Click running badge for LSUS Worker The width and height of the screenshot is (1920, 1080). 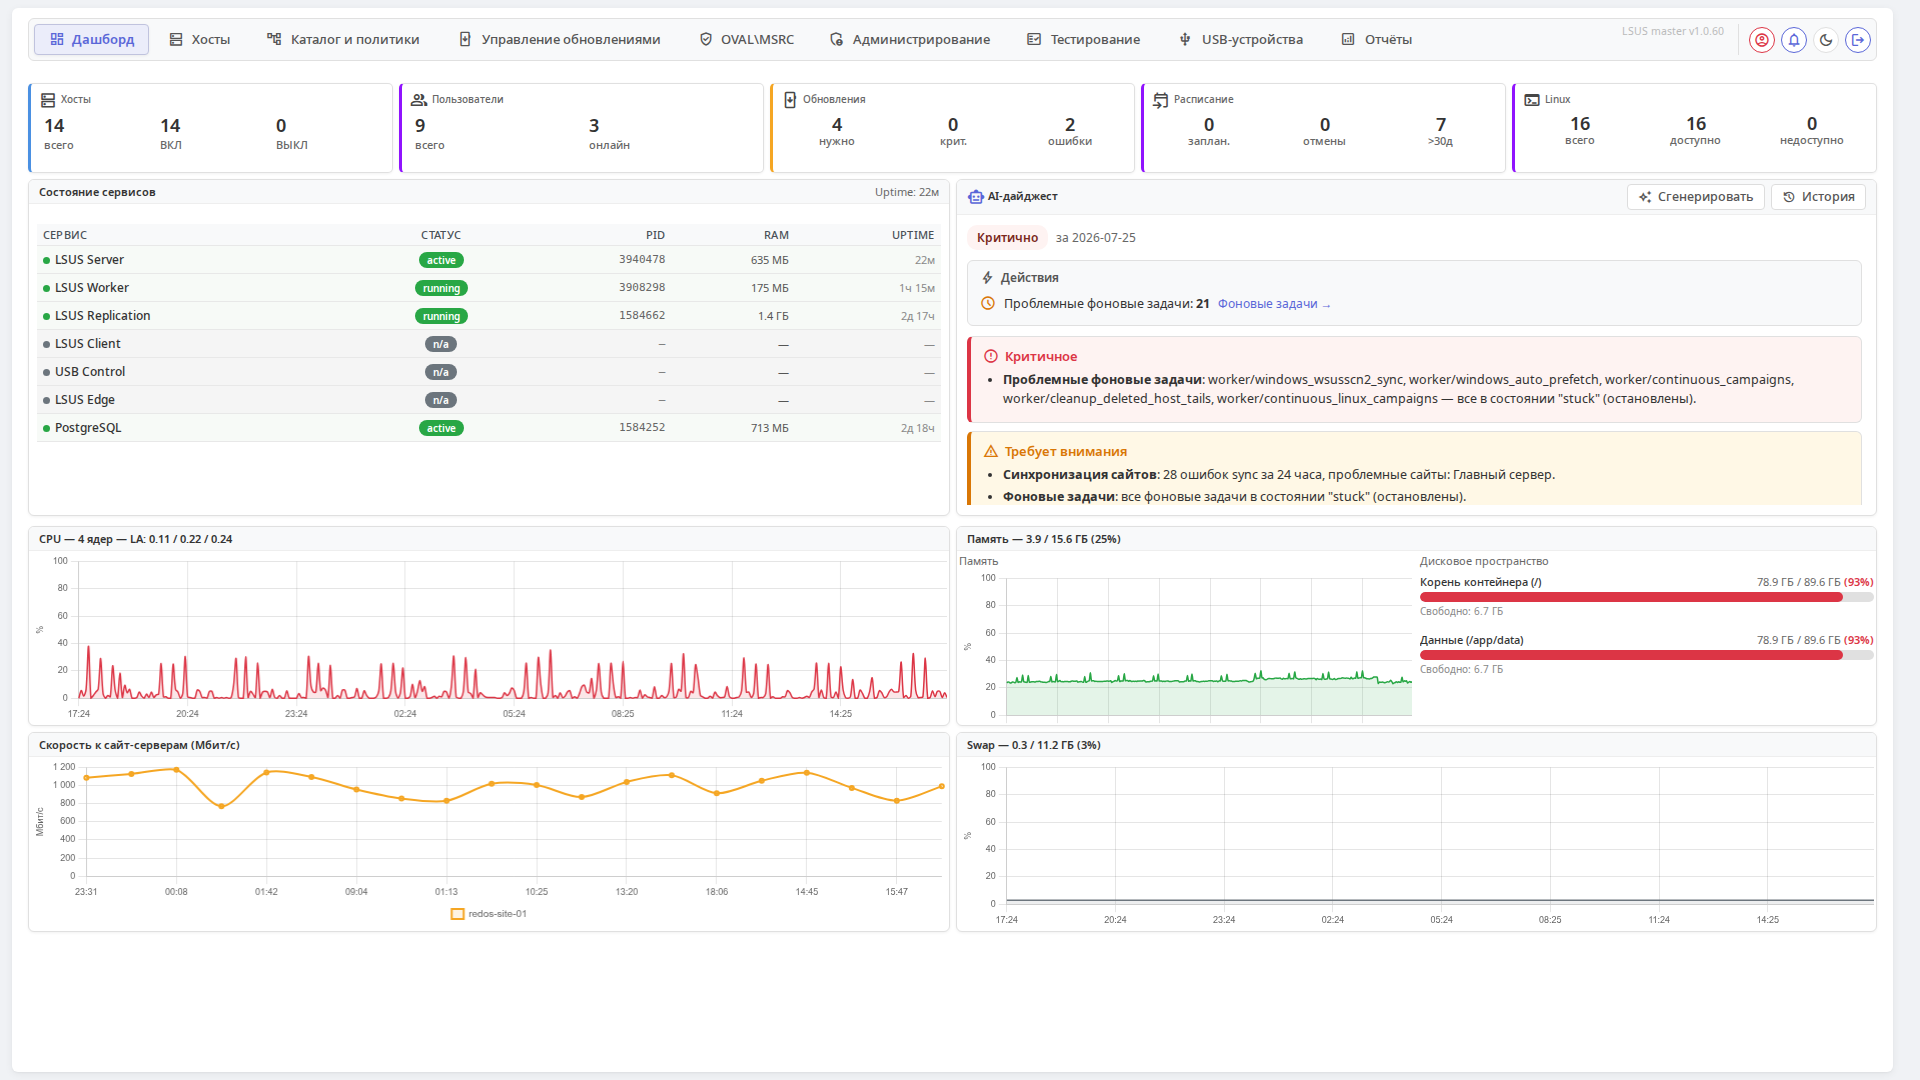[x=441, y=288]
